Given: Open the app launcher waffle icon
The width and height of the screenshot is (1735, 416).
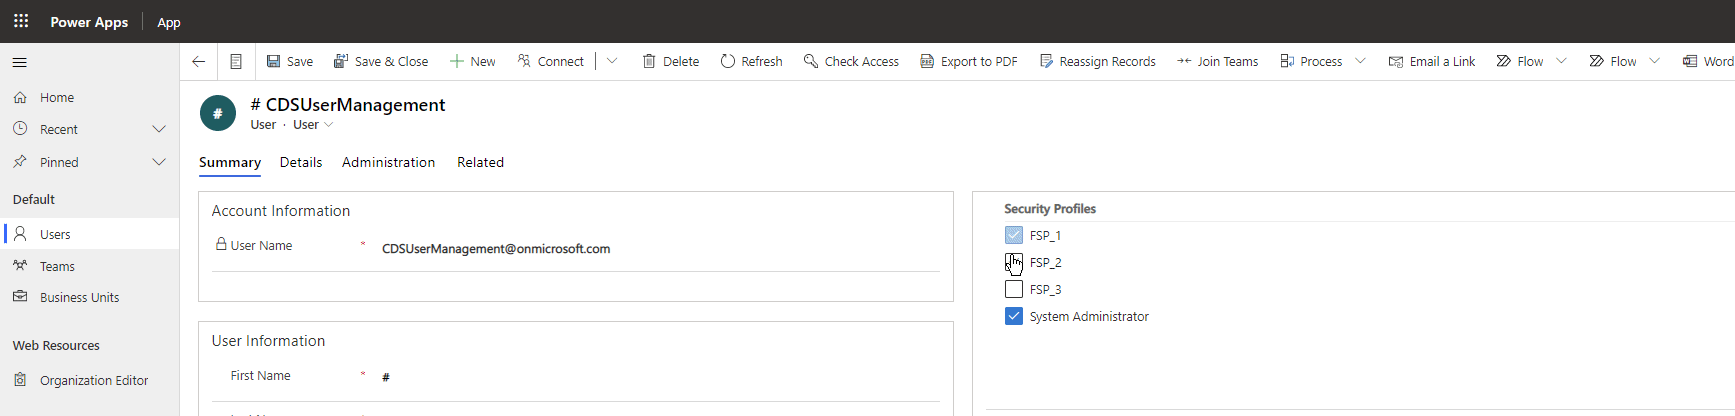Looking at the screenshot, I should click(x=21, y=21).
